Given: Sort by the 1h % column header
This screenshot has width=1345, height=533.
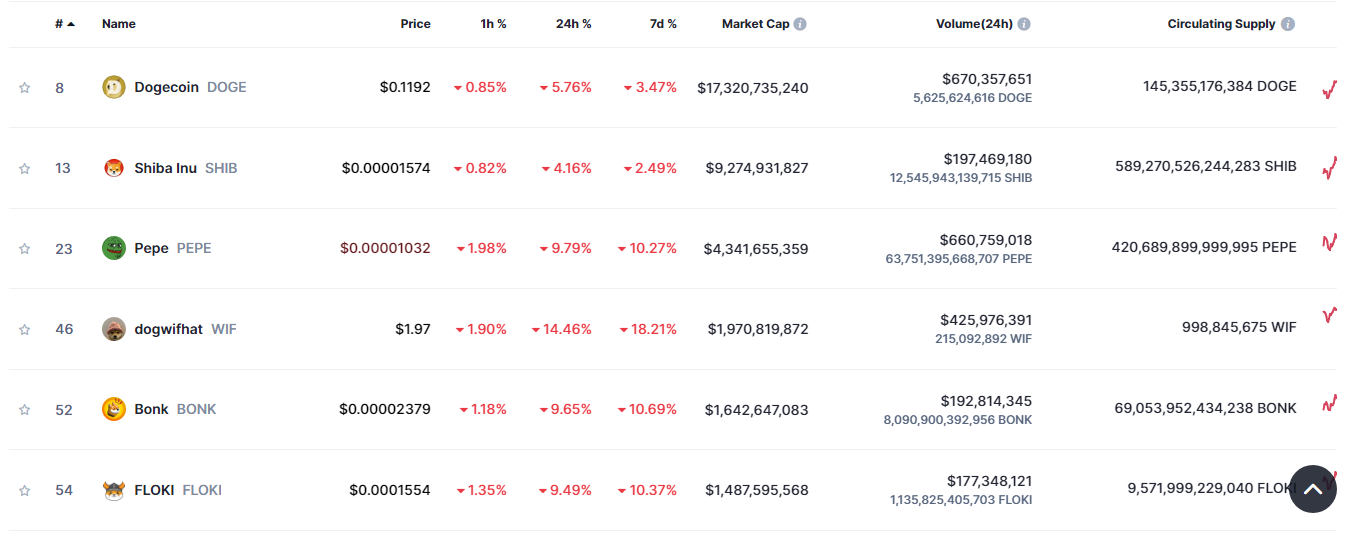Looking at the screenshot, I should pyautogui.click(x=494, y=24).
